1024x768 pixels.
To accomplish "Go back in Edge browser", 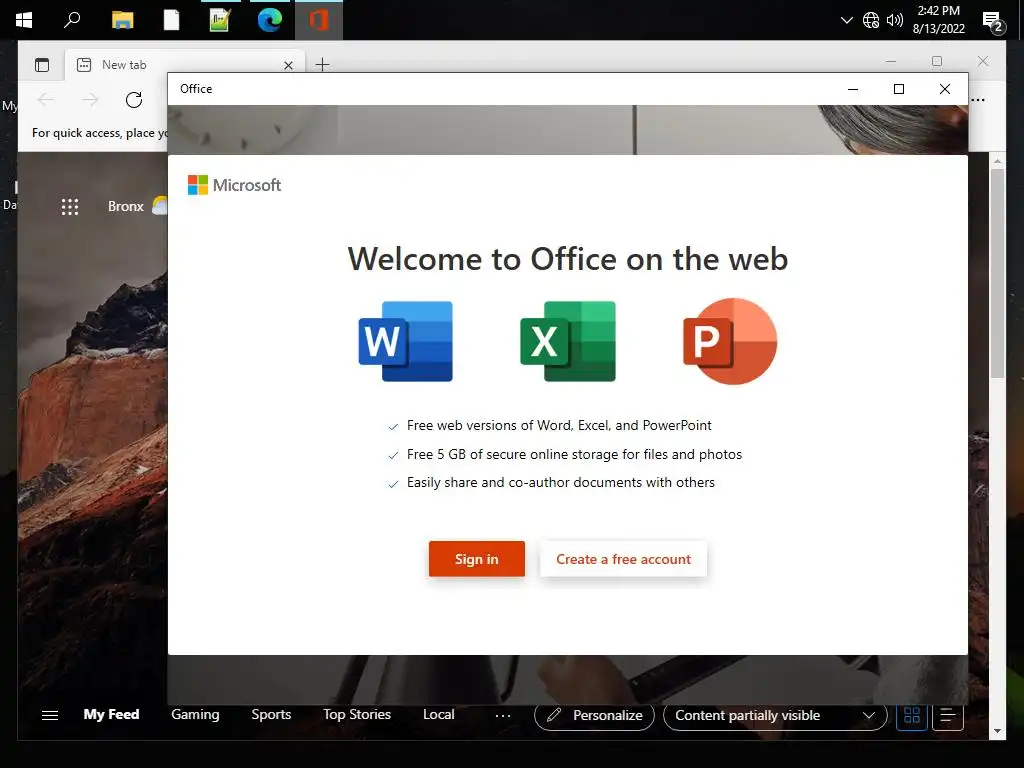I will [x=45, y=100].
